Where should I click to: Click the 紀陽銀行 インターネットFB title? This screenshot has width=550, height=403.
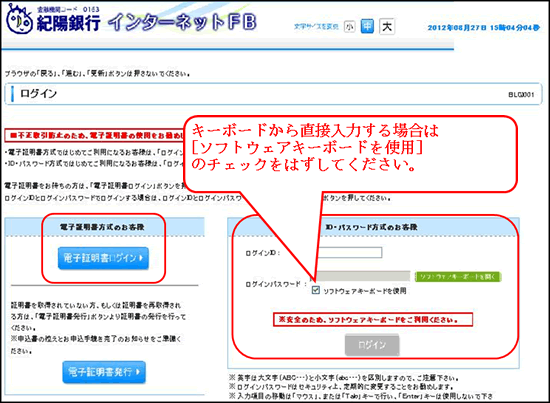point(146,22)
